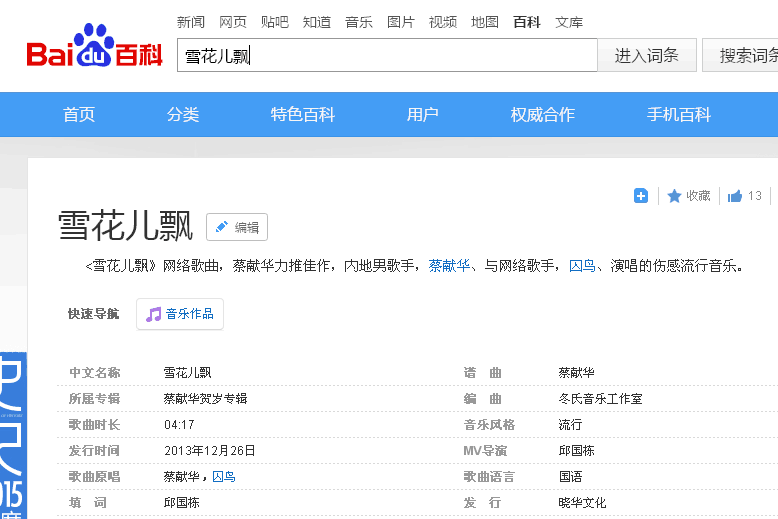The height and width of the screenshot is (519, 778).
Task: Open the 地图 link in top bar
Action: click(x=485, y=22)
